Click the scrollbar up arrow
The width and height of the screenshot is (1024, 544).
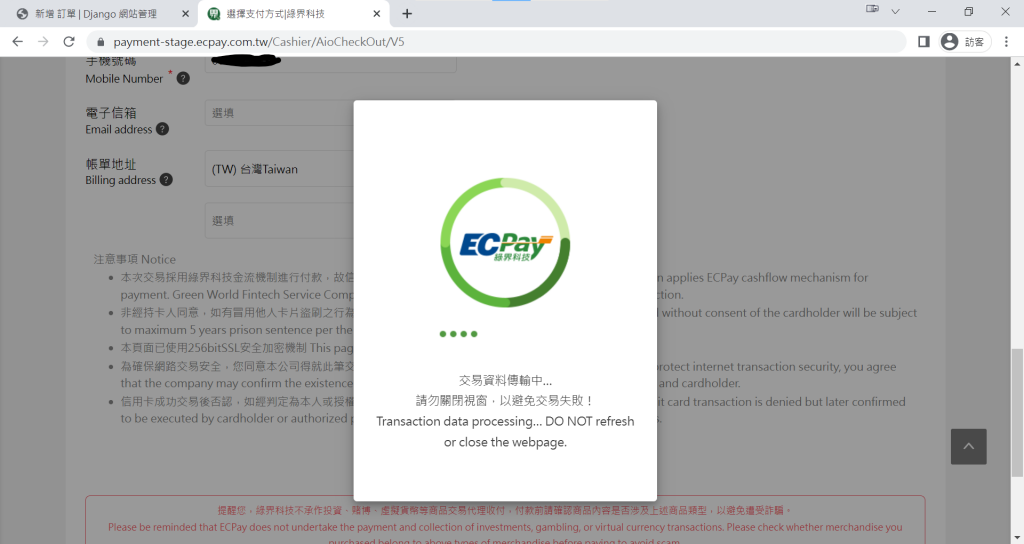1017,63
